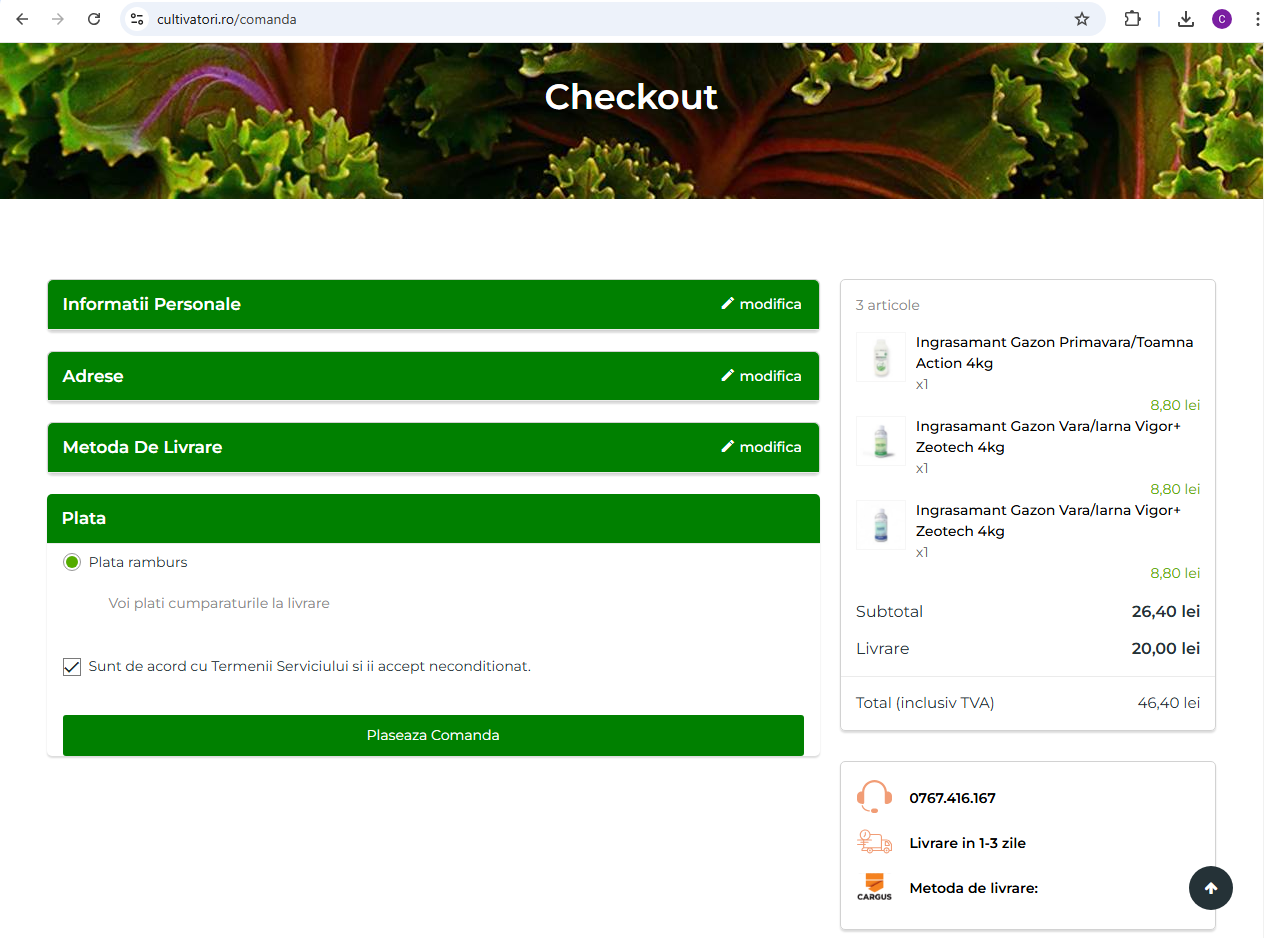Image resolution: width=1264 pixels, height=938 pixels.
Task: Click the Subtotal amount 26,40 lei
Action: click(x=1166, y=611)
